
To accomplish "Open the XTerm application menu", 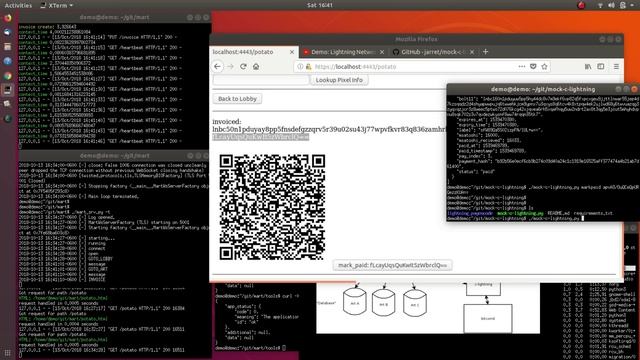I will (x=57, y=5).
